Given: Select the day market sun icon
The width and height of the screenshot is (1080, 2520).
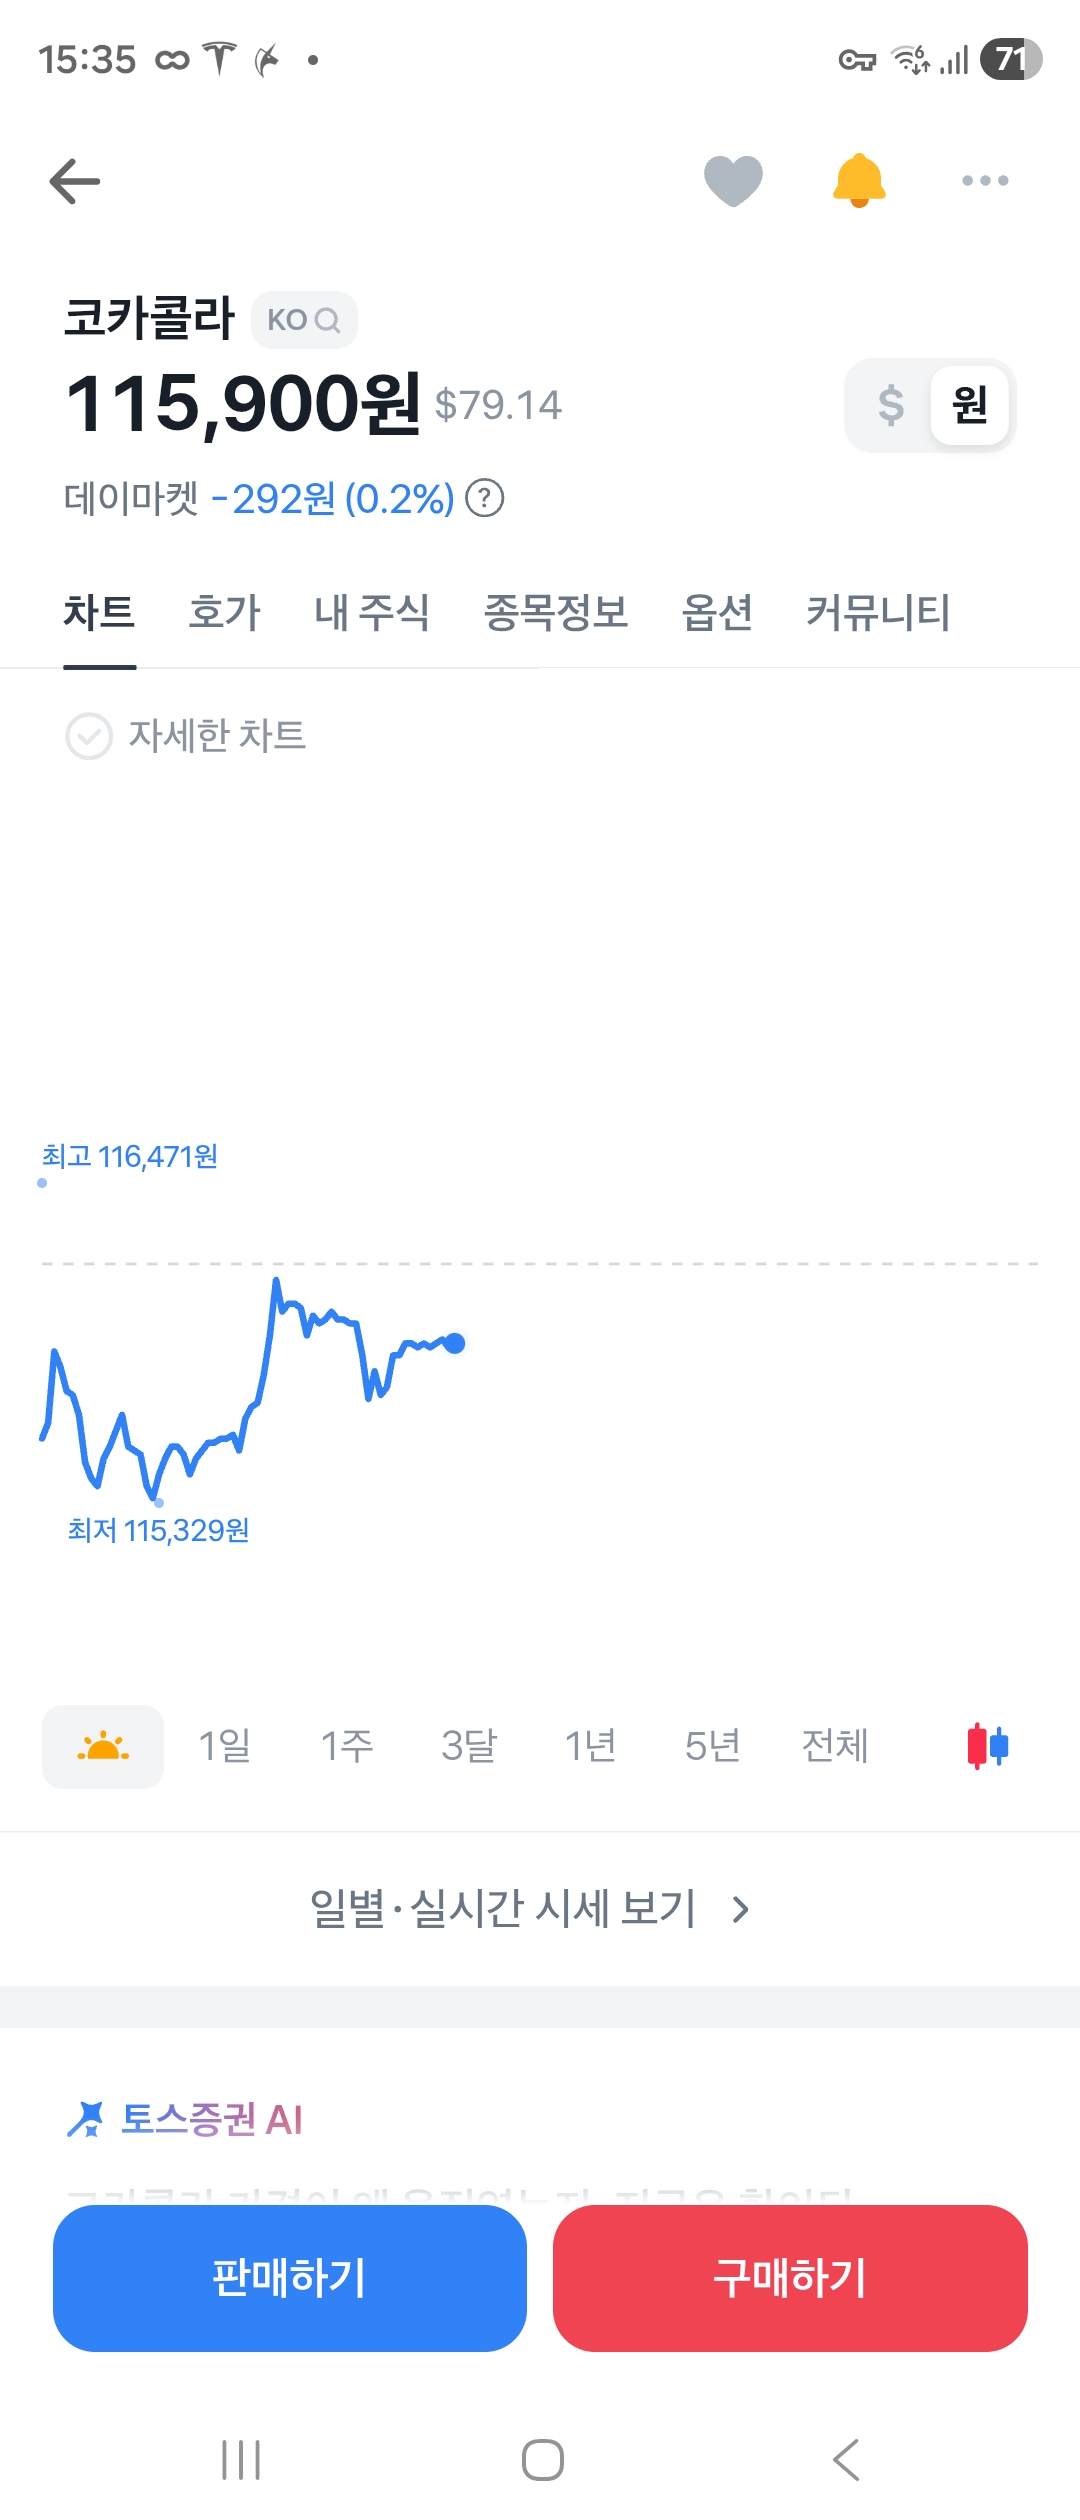Looking at the screenshot, I should [x=103, y=1746].
